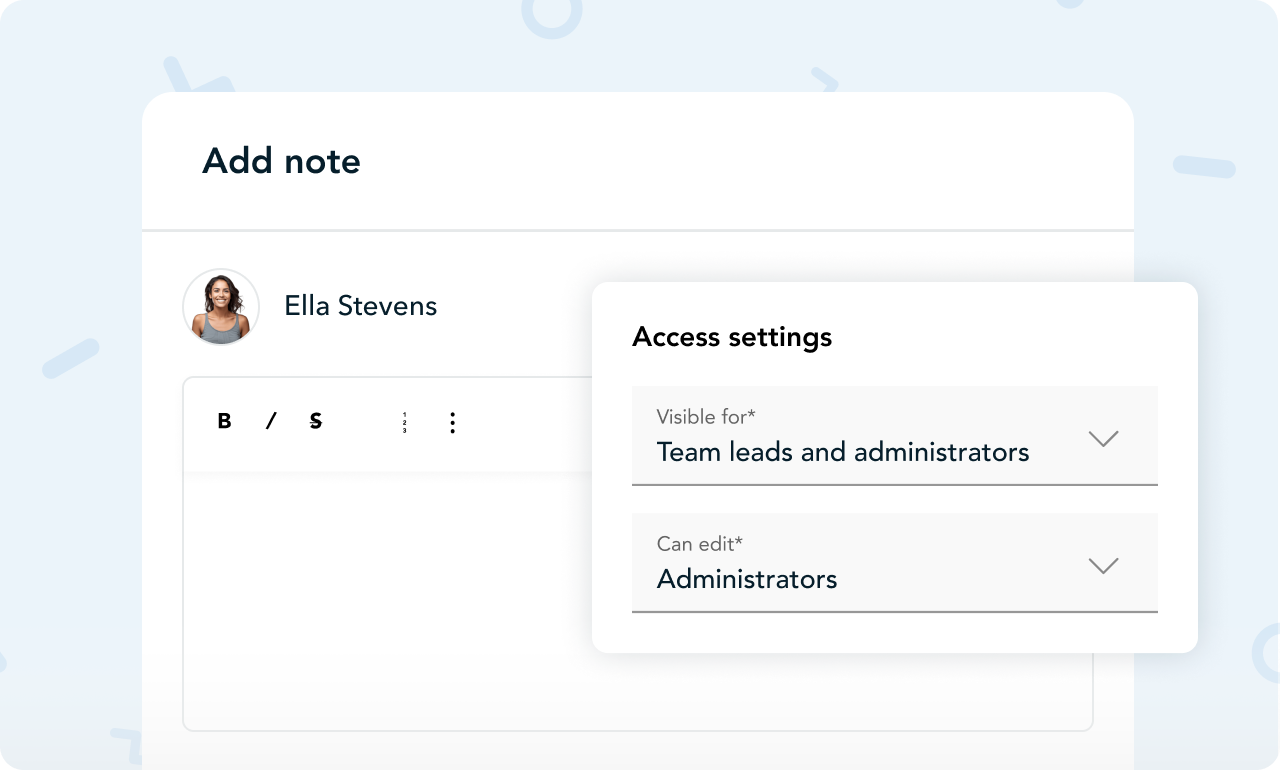
Task: Select the 'Team leads and administrators' value
Action: [842, 452]
